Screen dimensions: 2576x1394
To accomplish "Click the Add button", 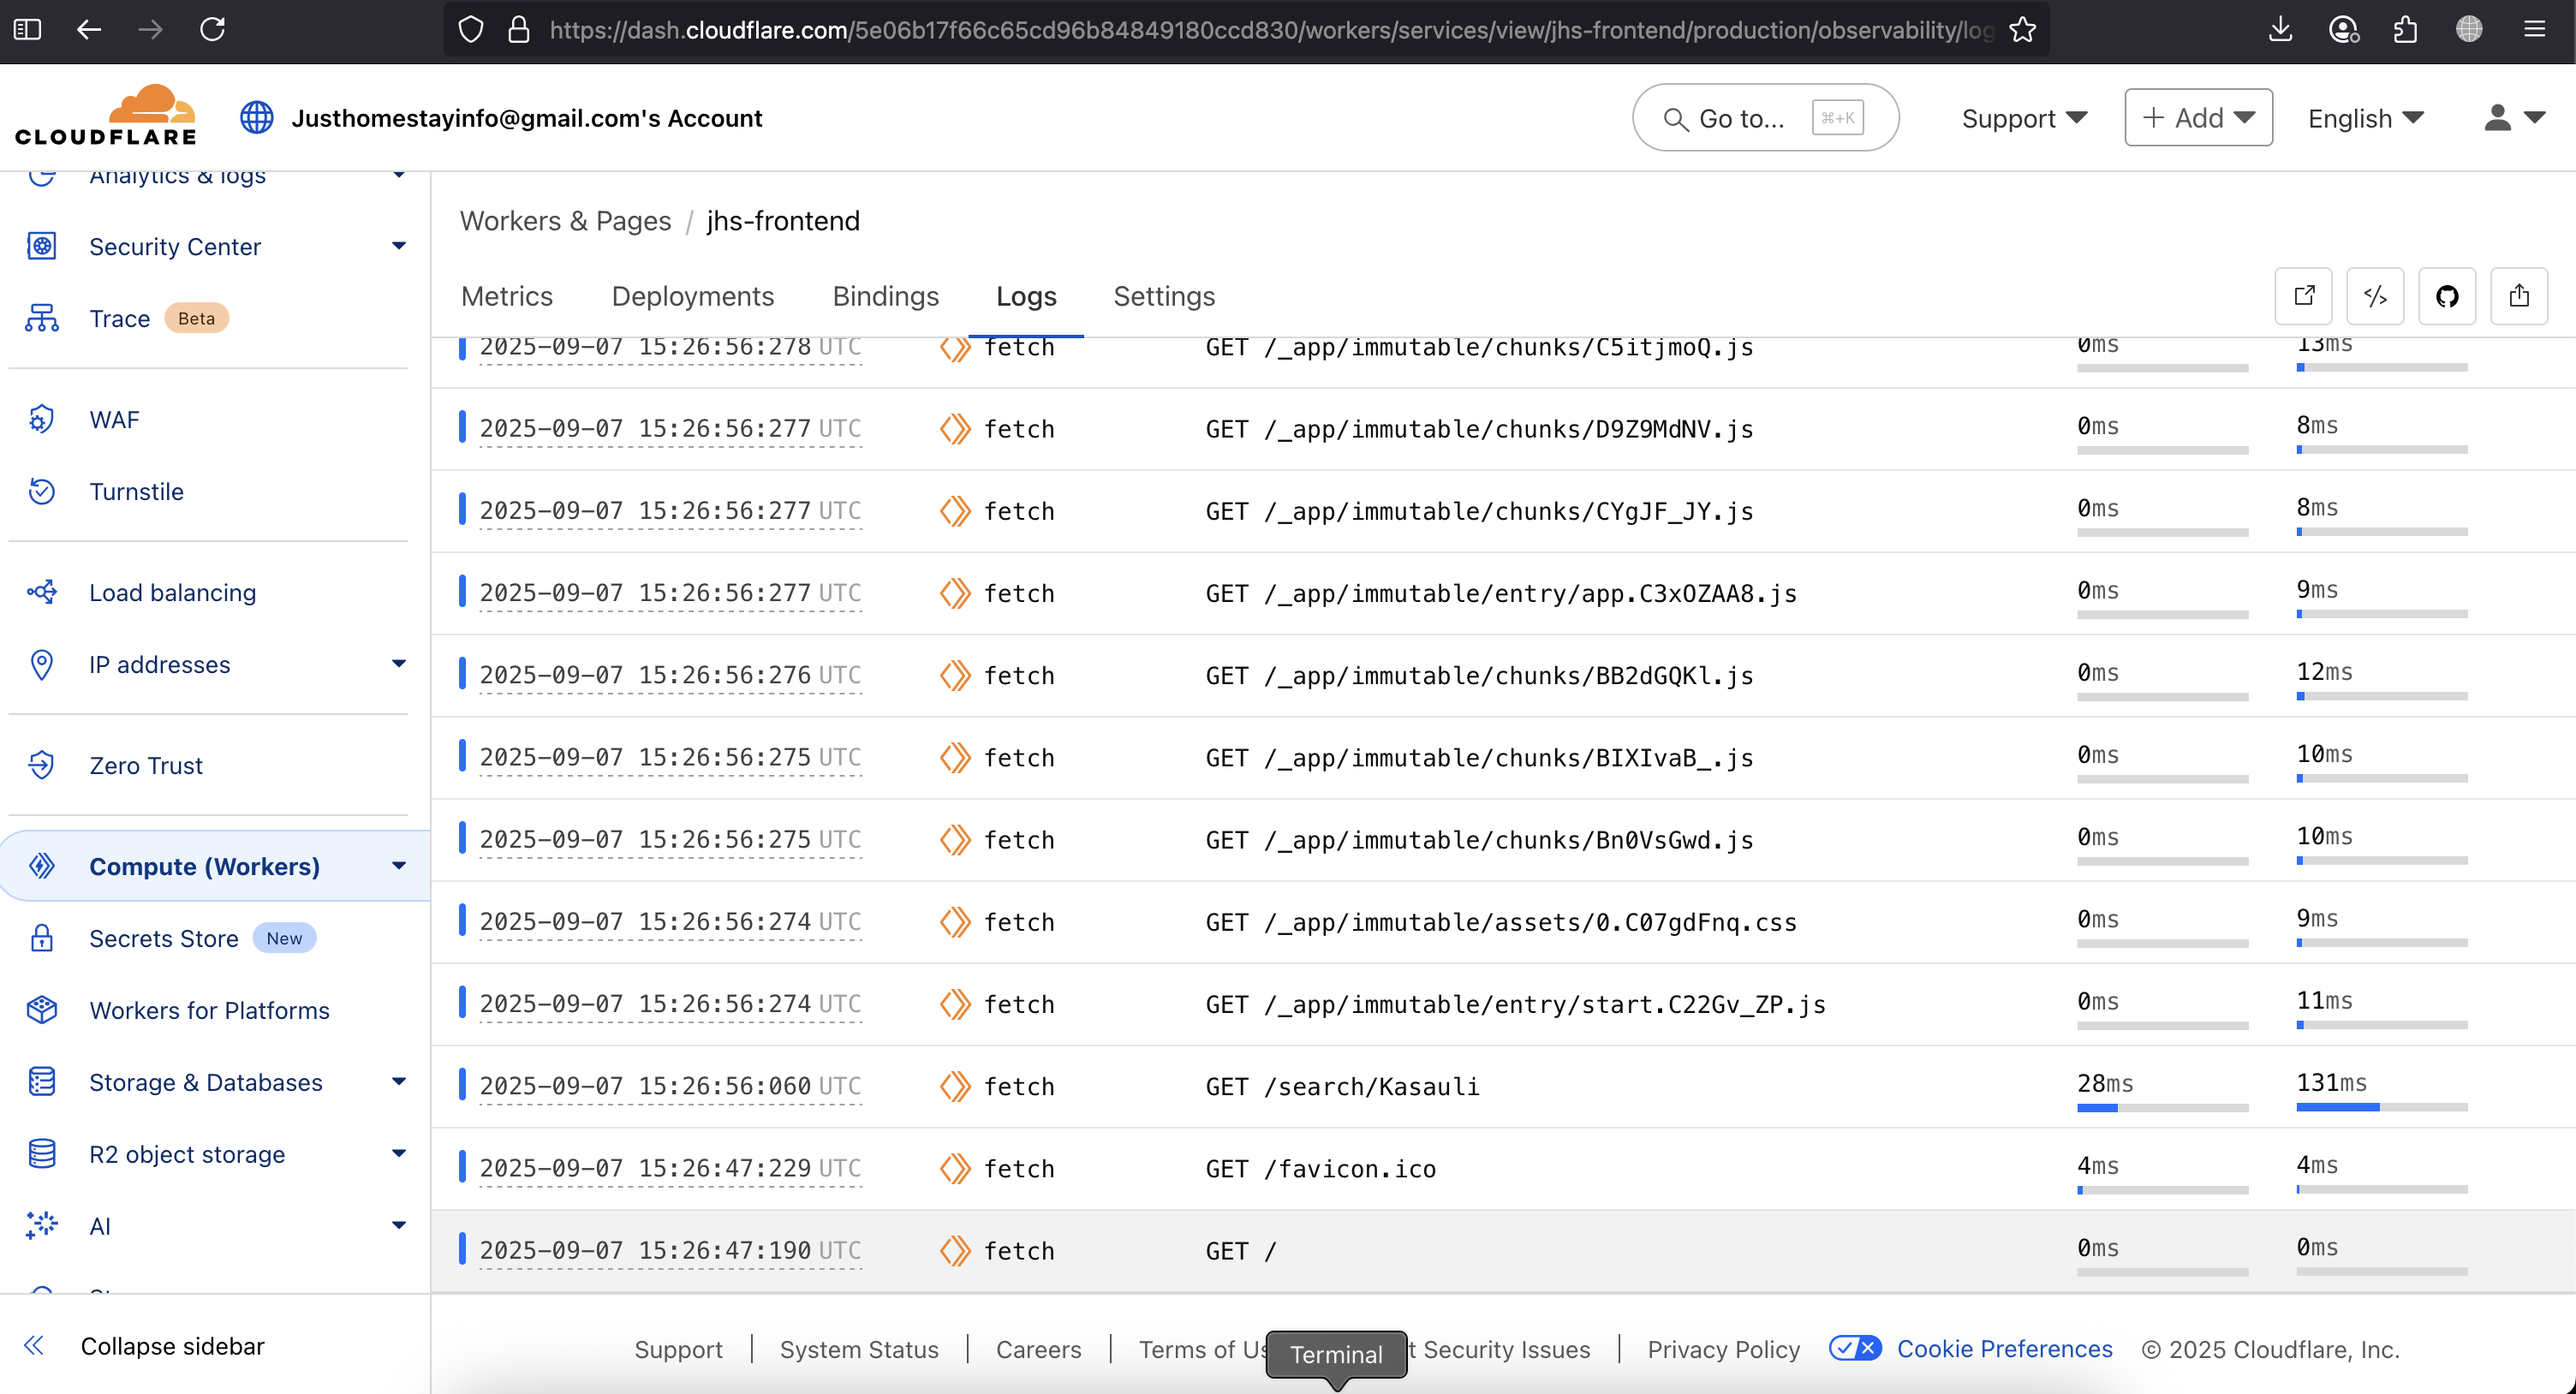I will [x=2197, y=118].
